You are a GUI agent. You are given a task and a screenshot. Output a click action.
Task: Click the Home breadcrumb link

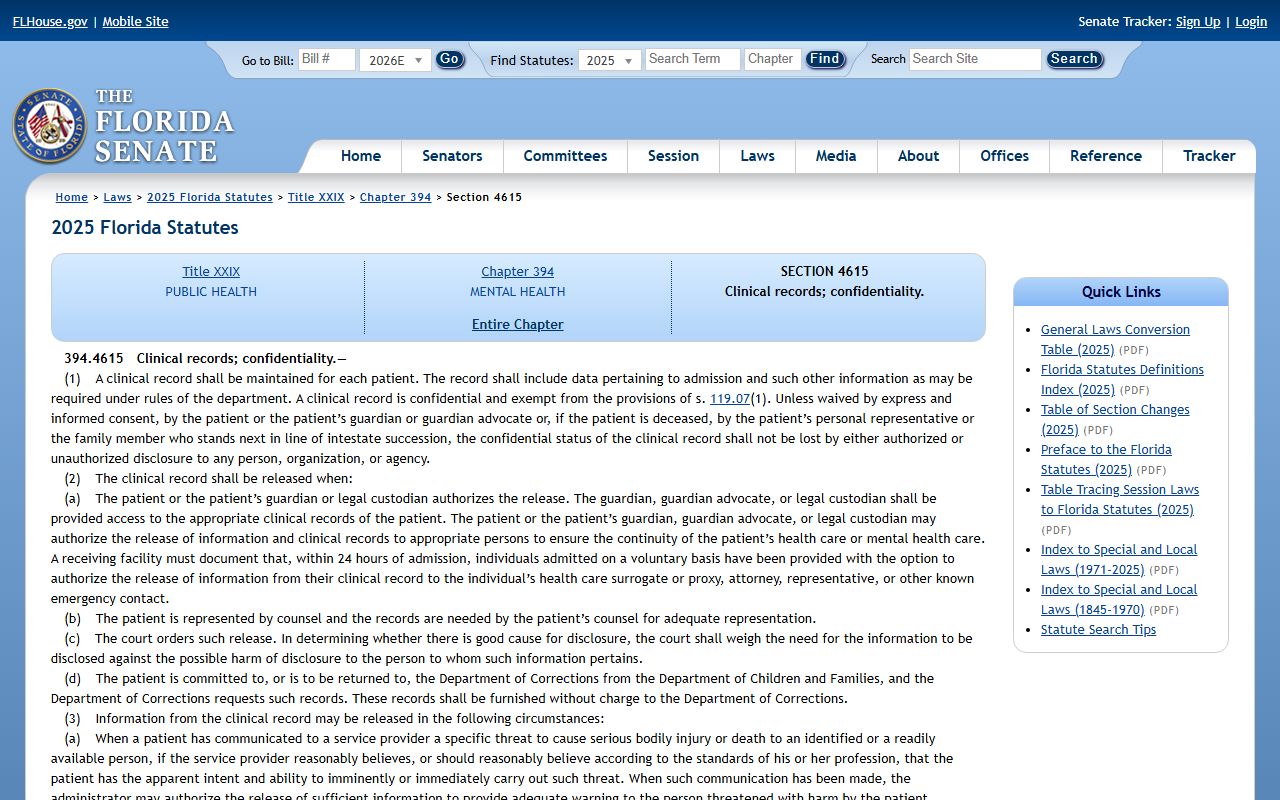pyautogui.click(x=72, y=197)
